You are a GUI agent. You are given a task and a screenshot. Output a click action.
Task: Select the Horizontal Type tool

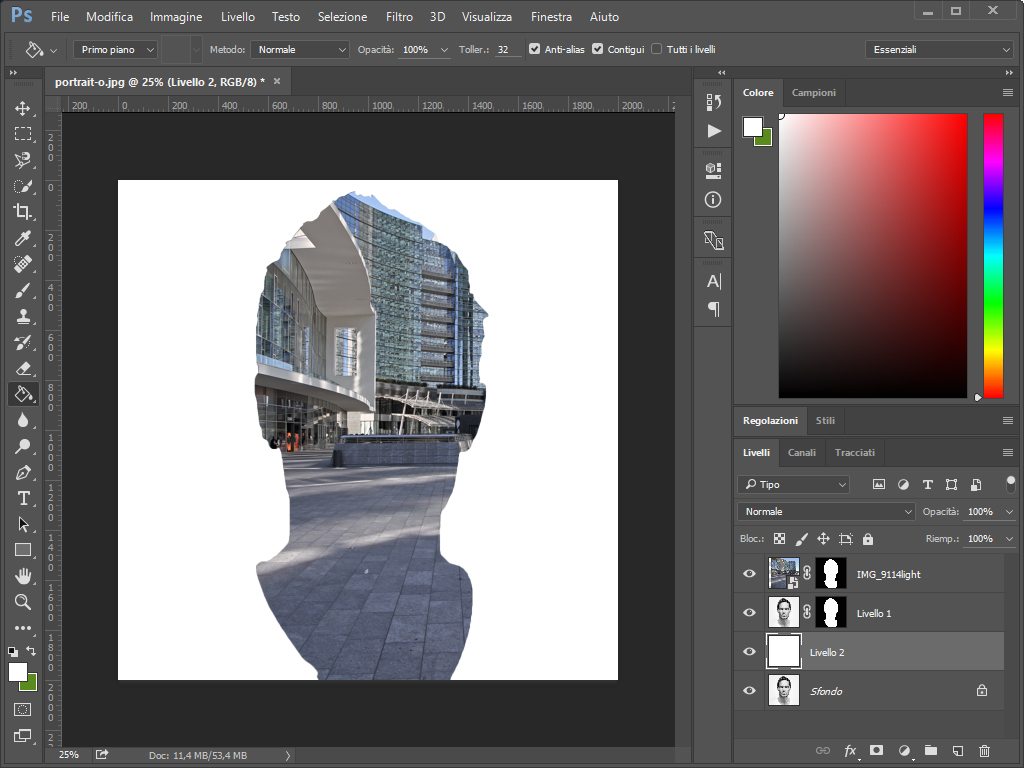point(22,498)
